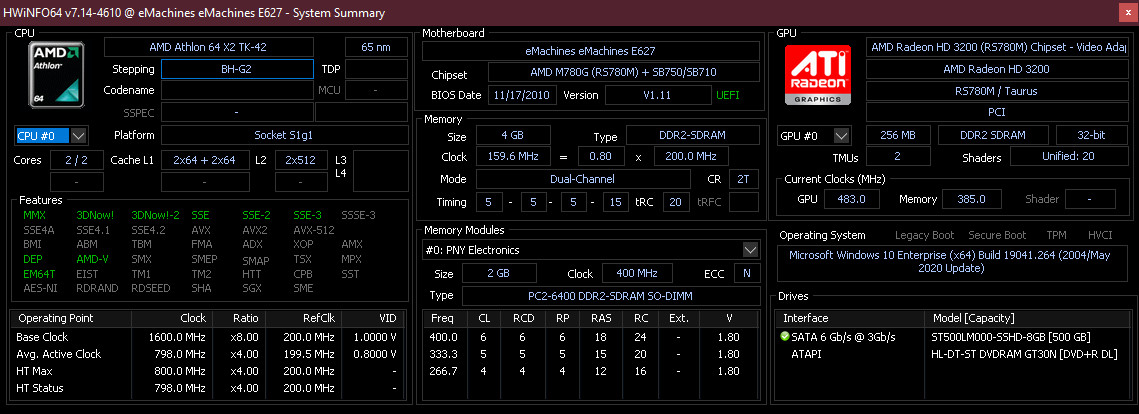Click the RefClk column header
This screenshot has height=414, width=1139.
click(303, 318)
